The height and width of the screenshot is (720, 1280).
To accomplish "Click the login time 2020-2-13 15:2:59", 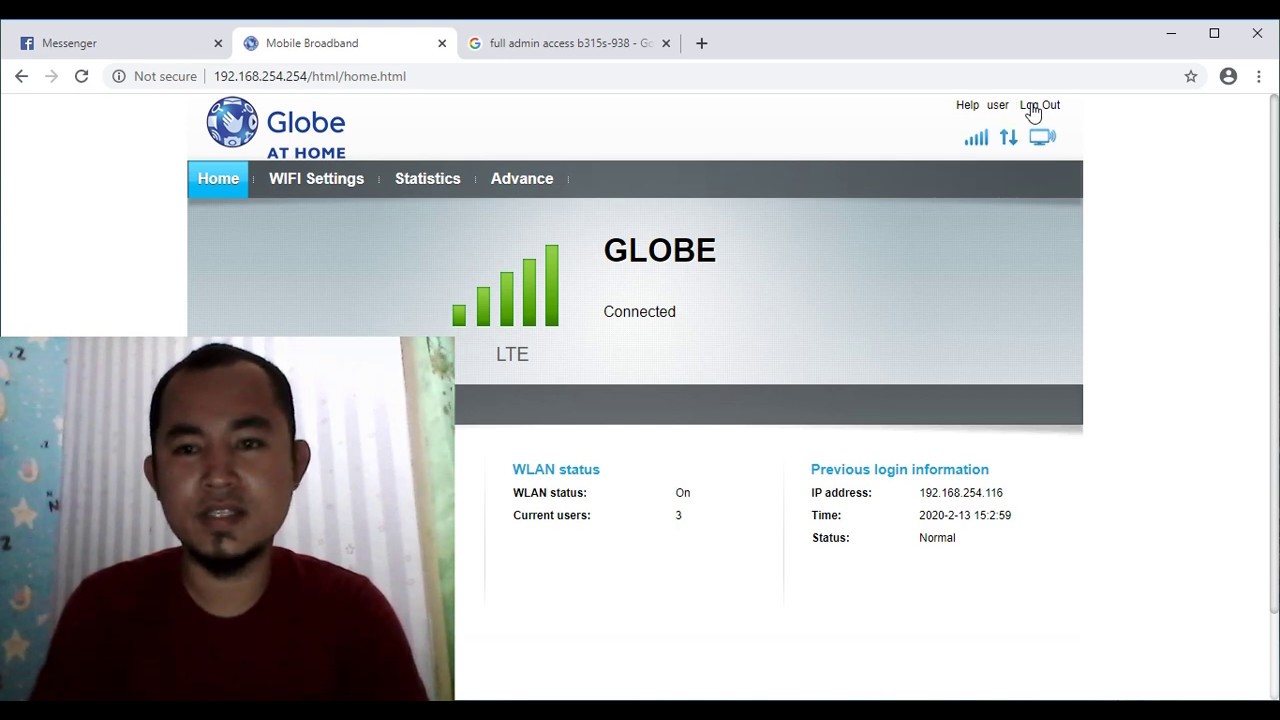I will (x=965, y=515).
